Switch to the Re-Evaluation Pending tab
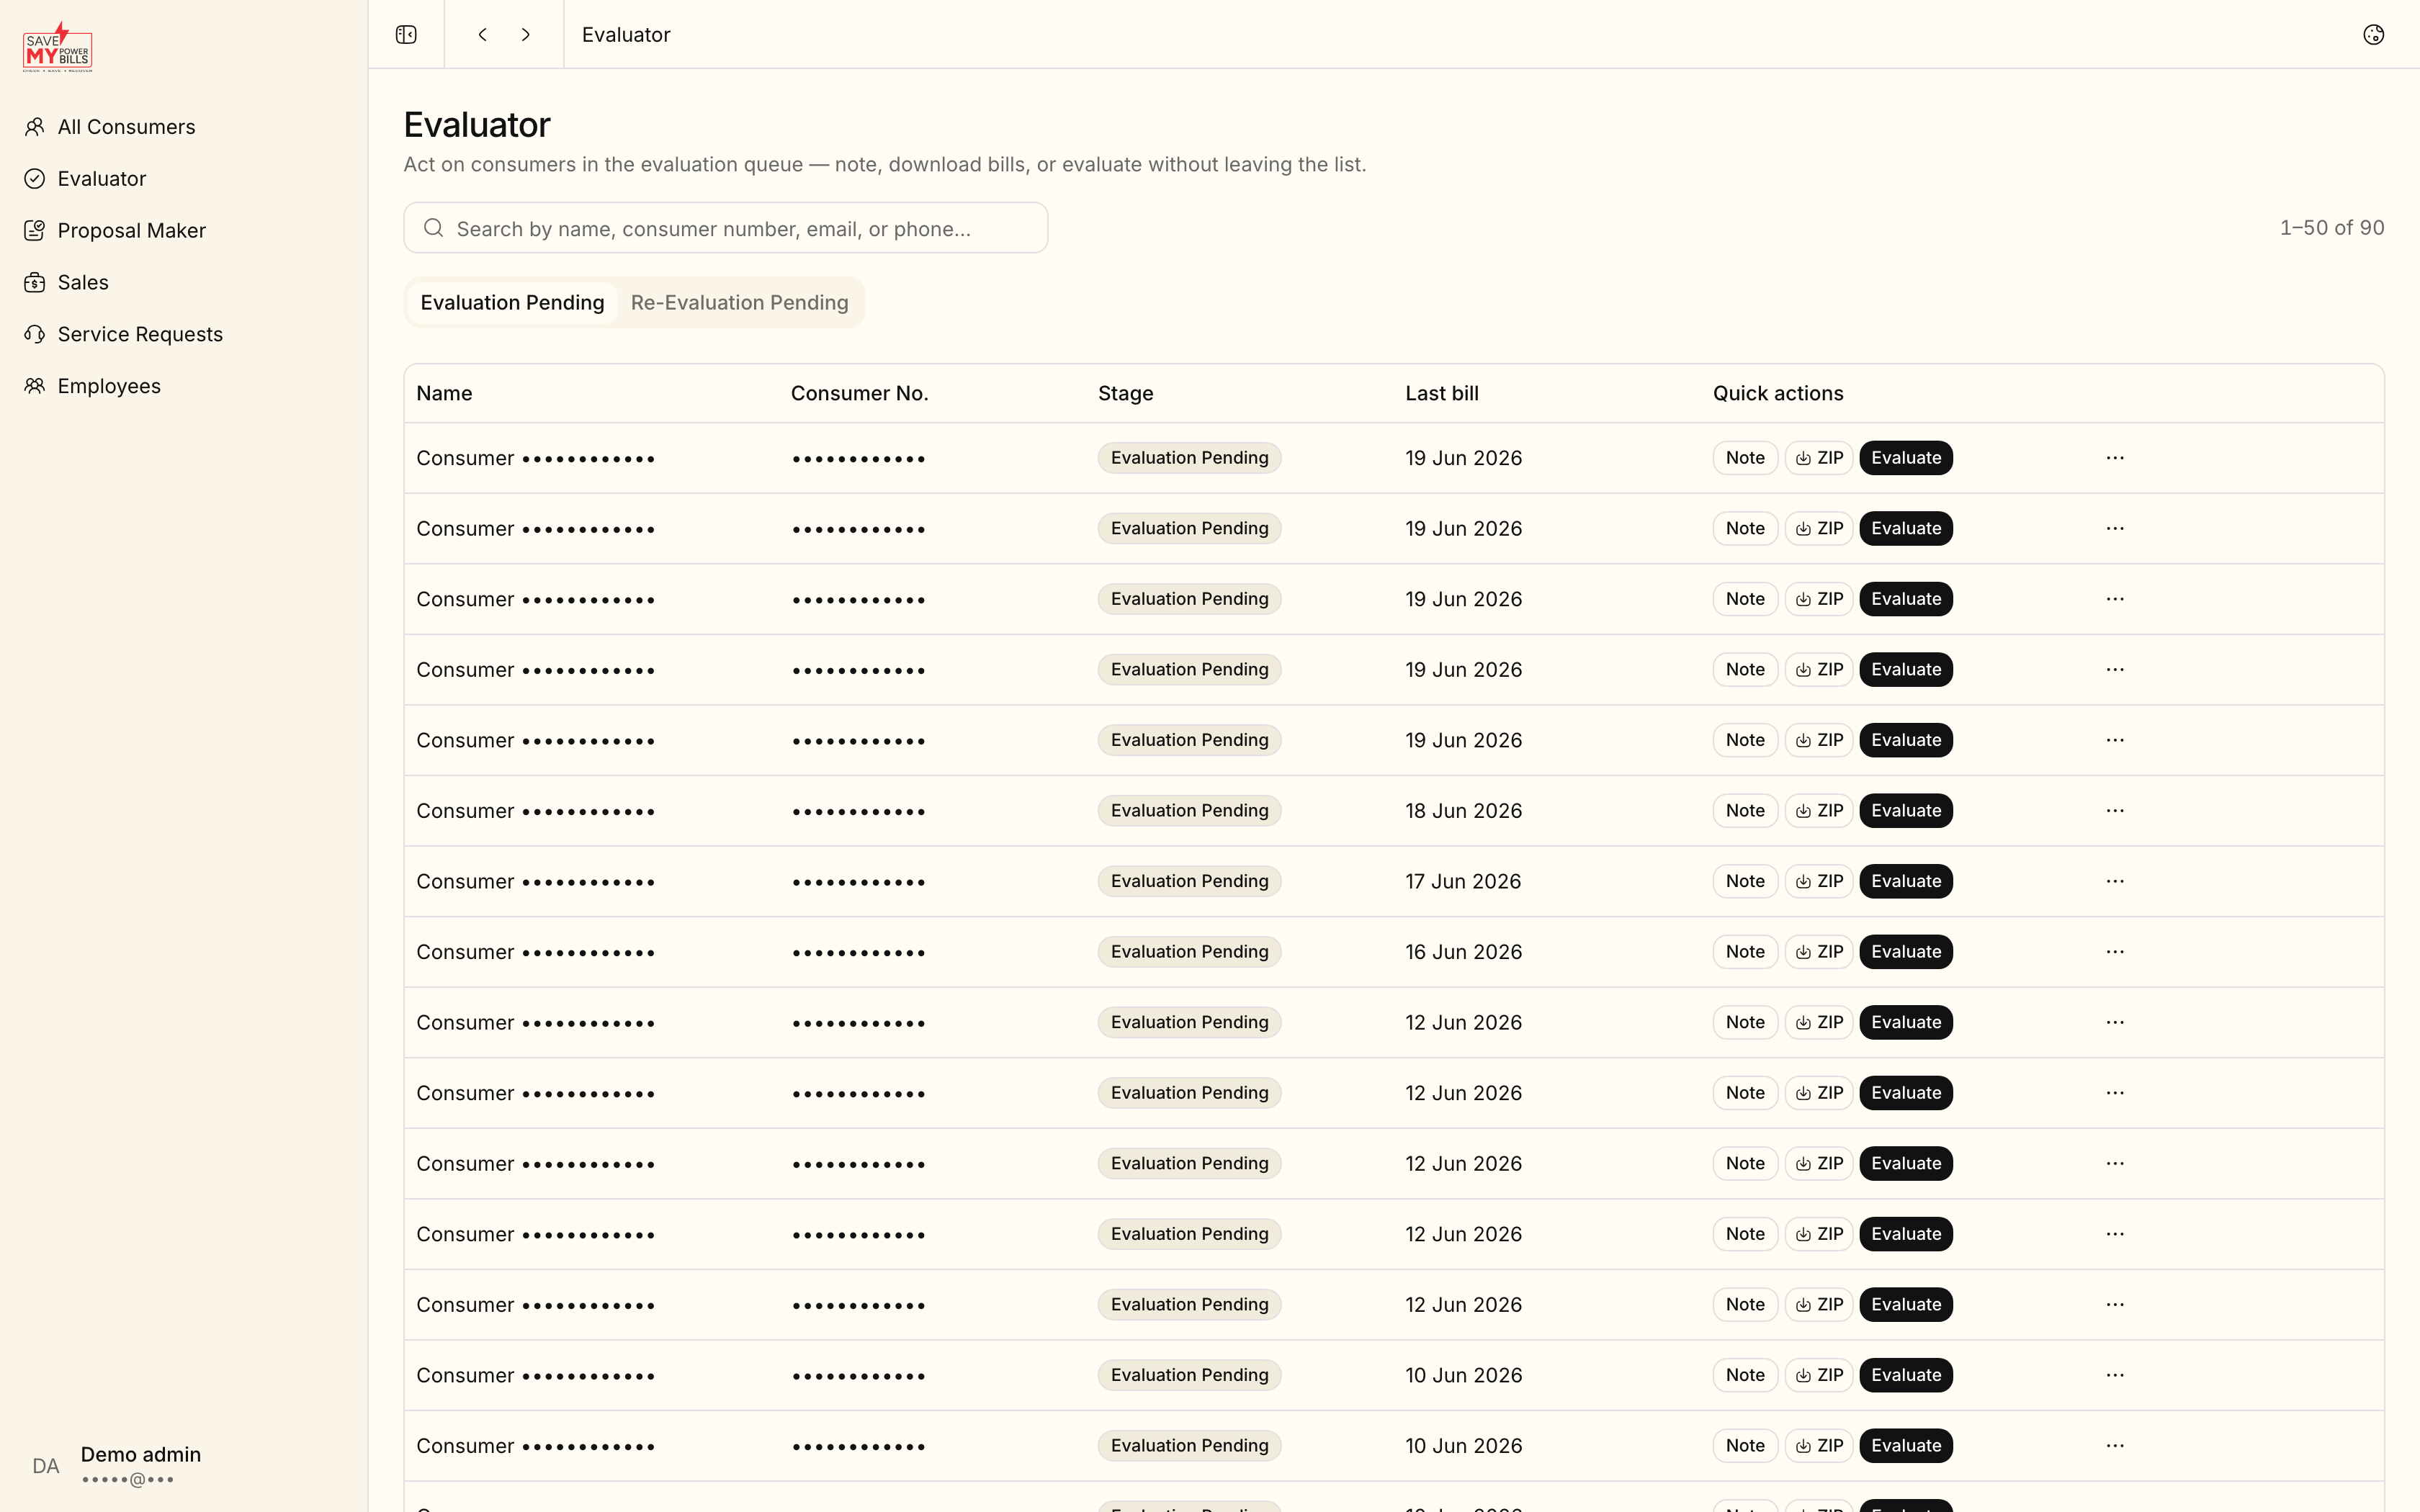 point(739,303)
